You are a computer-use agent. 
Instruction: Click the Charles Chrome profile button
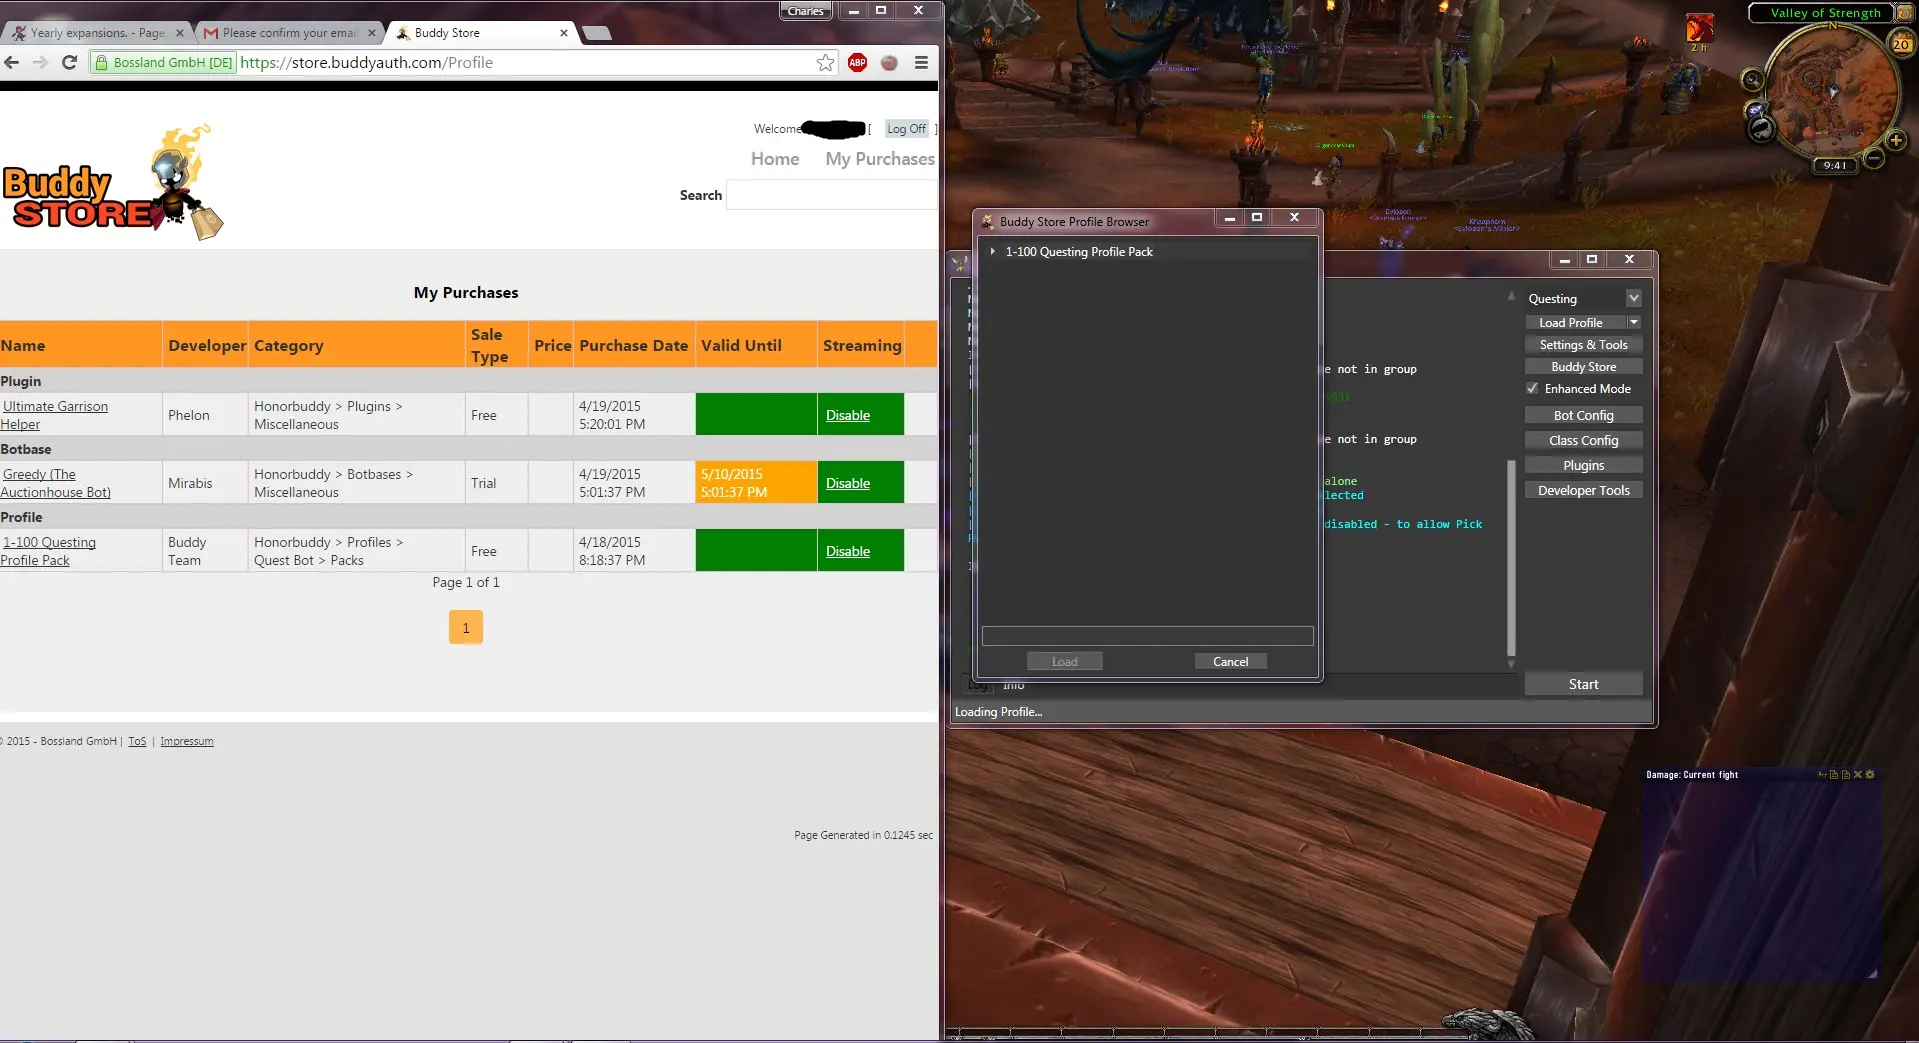[x=805, y=11]
